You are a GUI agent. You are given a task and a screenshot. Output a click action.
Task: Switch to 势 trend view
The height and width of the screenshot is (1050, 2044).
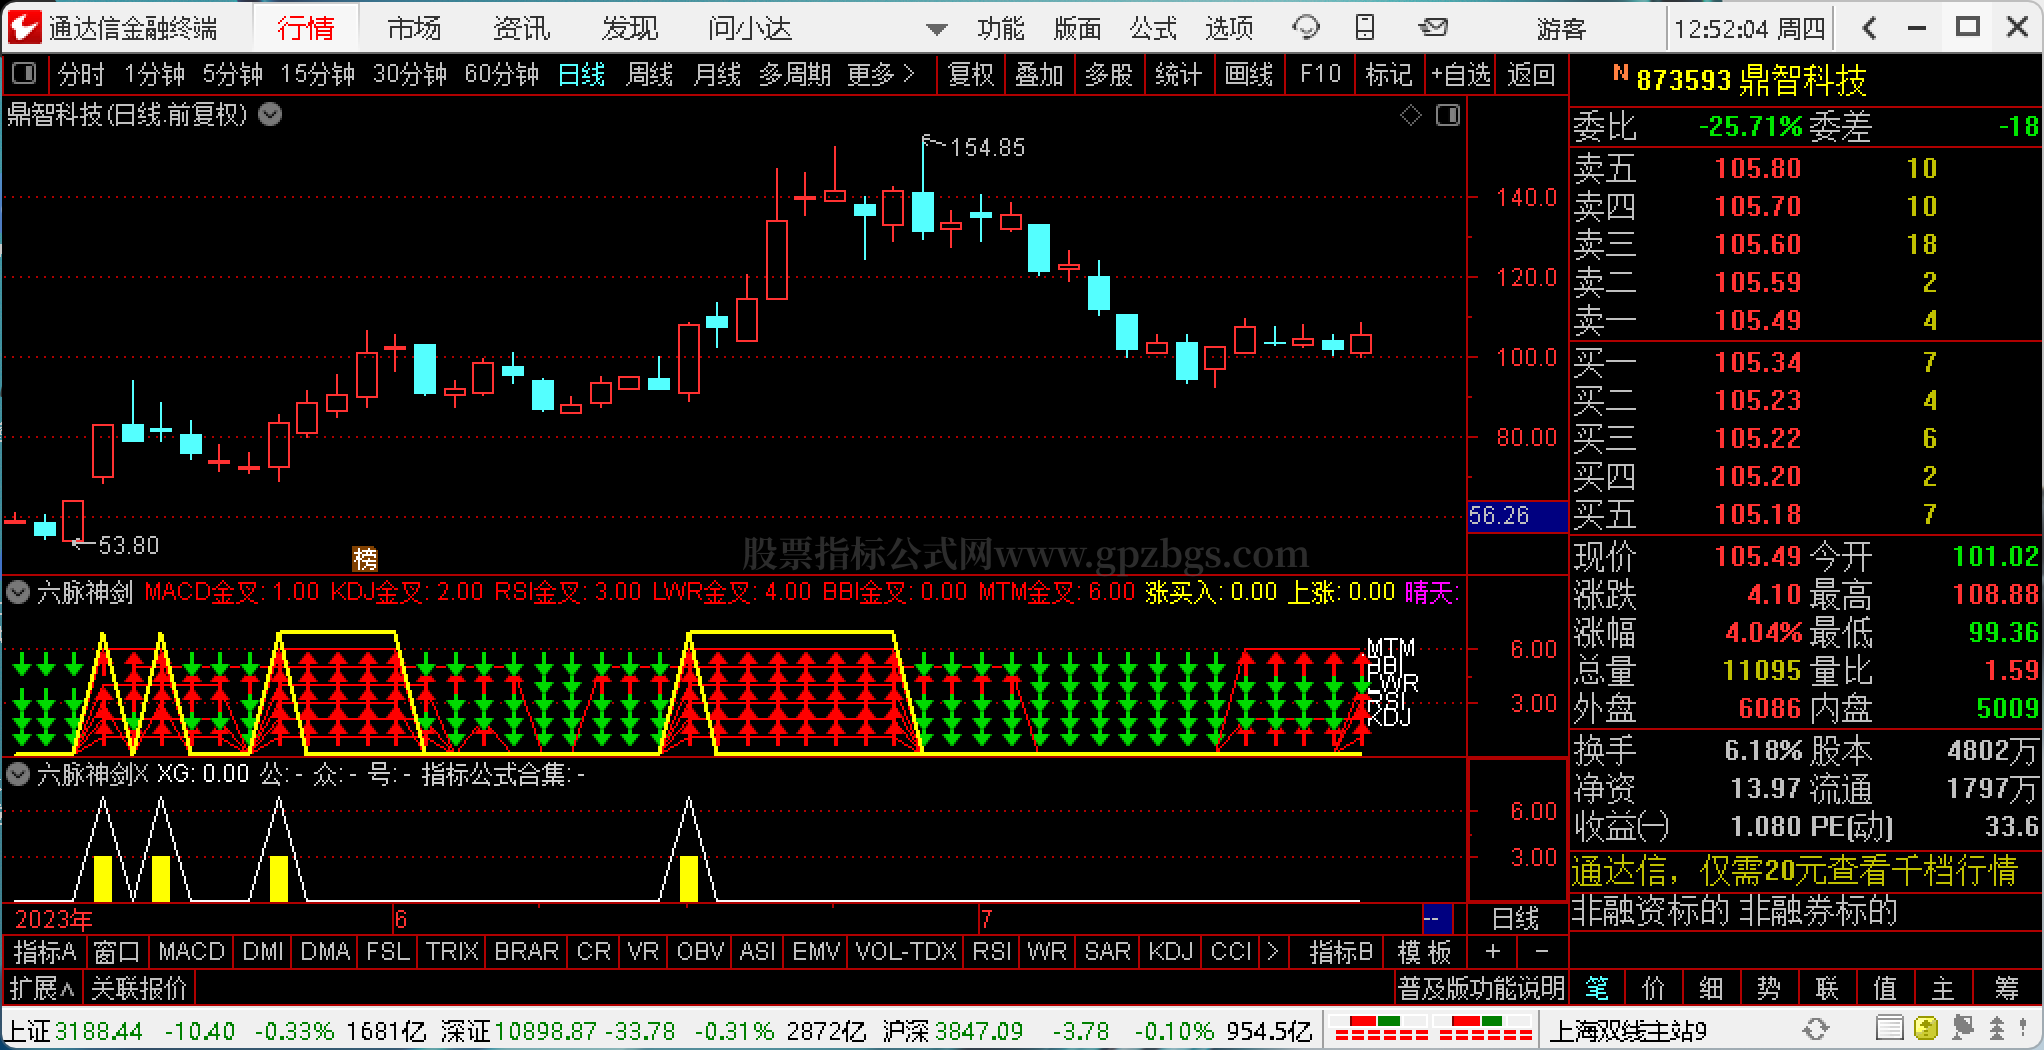(x=1769, y=989)
